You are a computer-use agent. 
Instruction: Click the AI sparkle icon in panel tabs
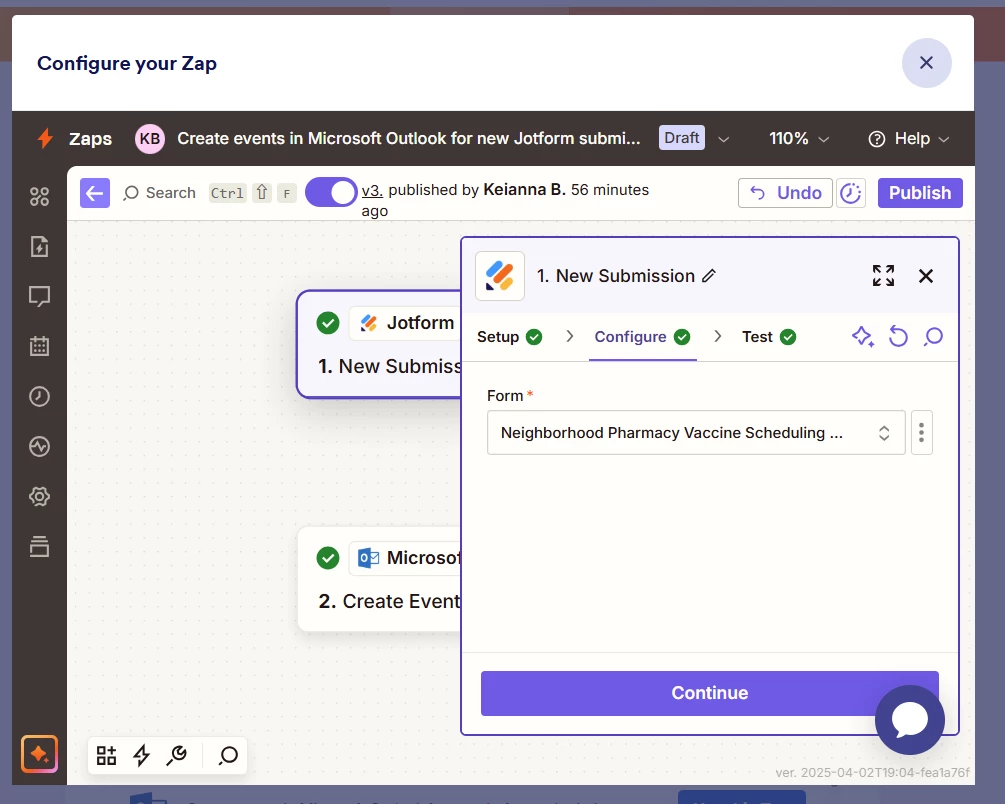(x=863, y=336)
